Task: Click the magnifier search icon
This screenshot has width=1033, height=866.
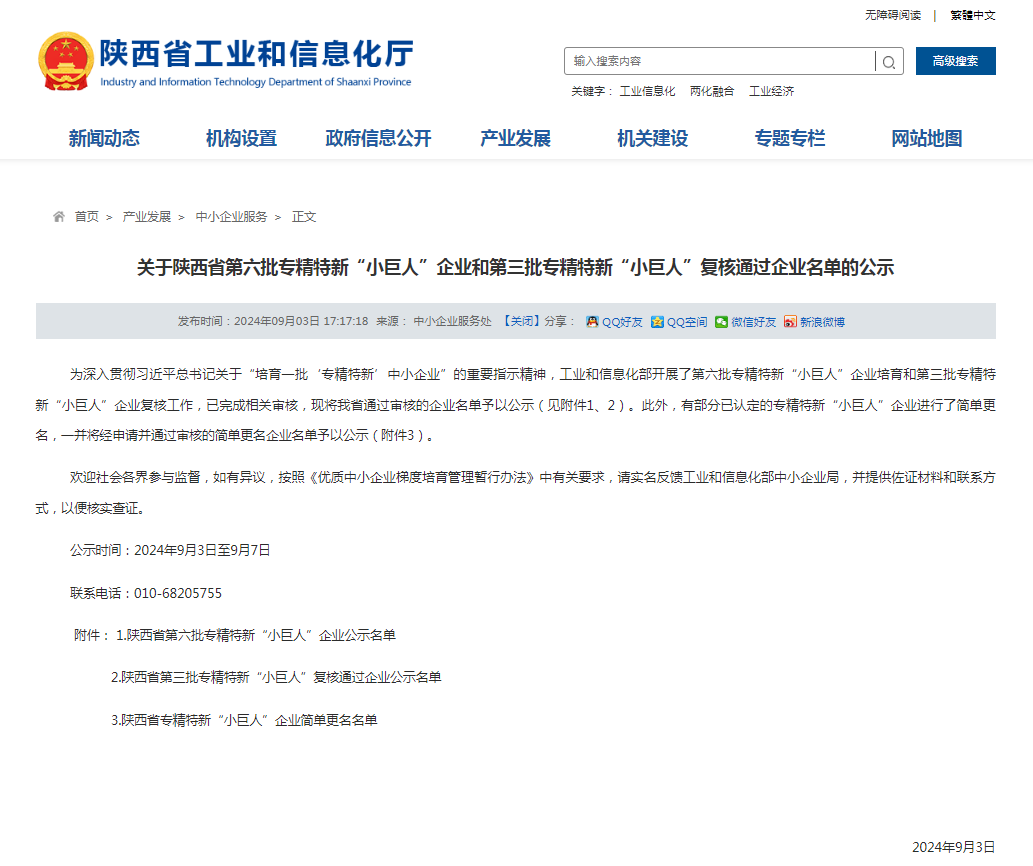Action: (x=889, y=62)
